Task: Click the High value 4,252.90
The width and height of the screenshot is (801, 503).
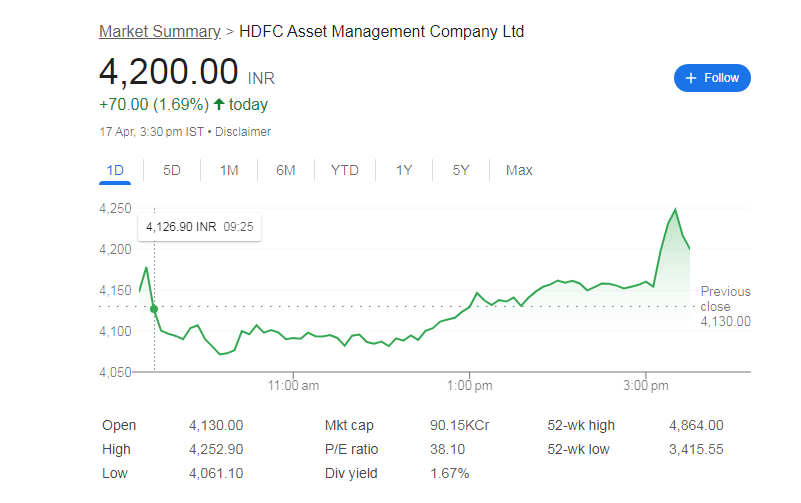Action: [216, 449]
